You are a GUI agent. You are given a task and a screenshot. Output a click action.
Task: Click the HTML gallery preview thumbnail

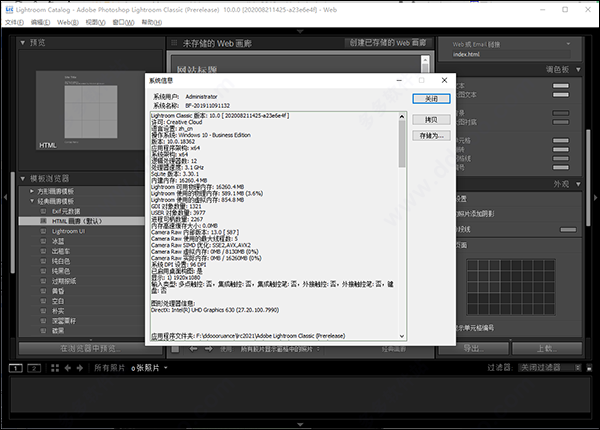[90, 111]
